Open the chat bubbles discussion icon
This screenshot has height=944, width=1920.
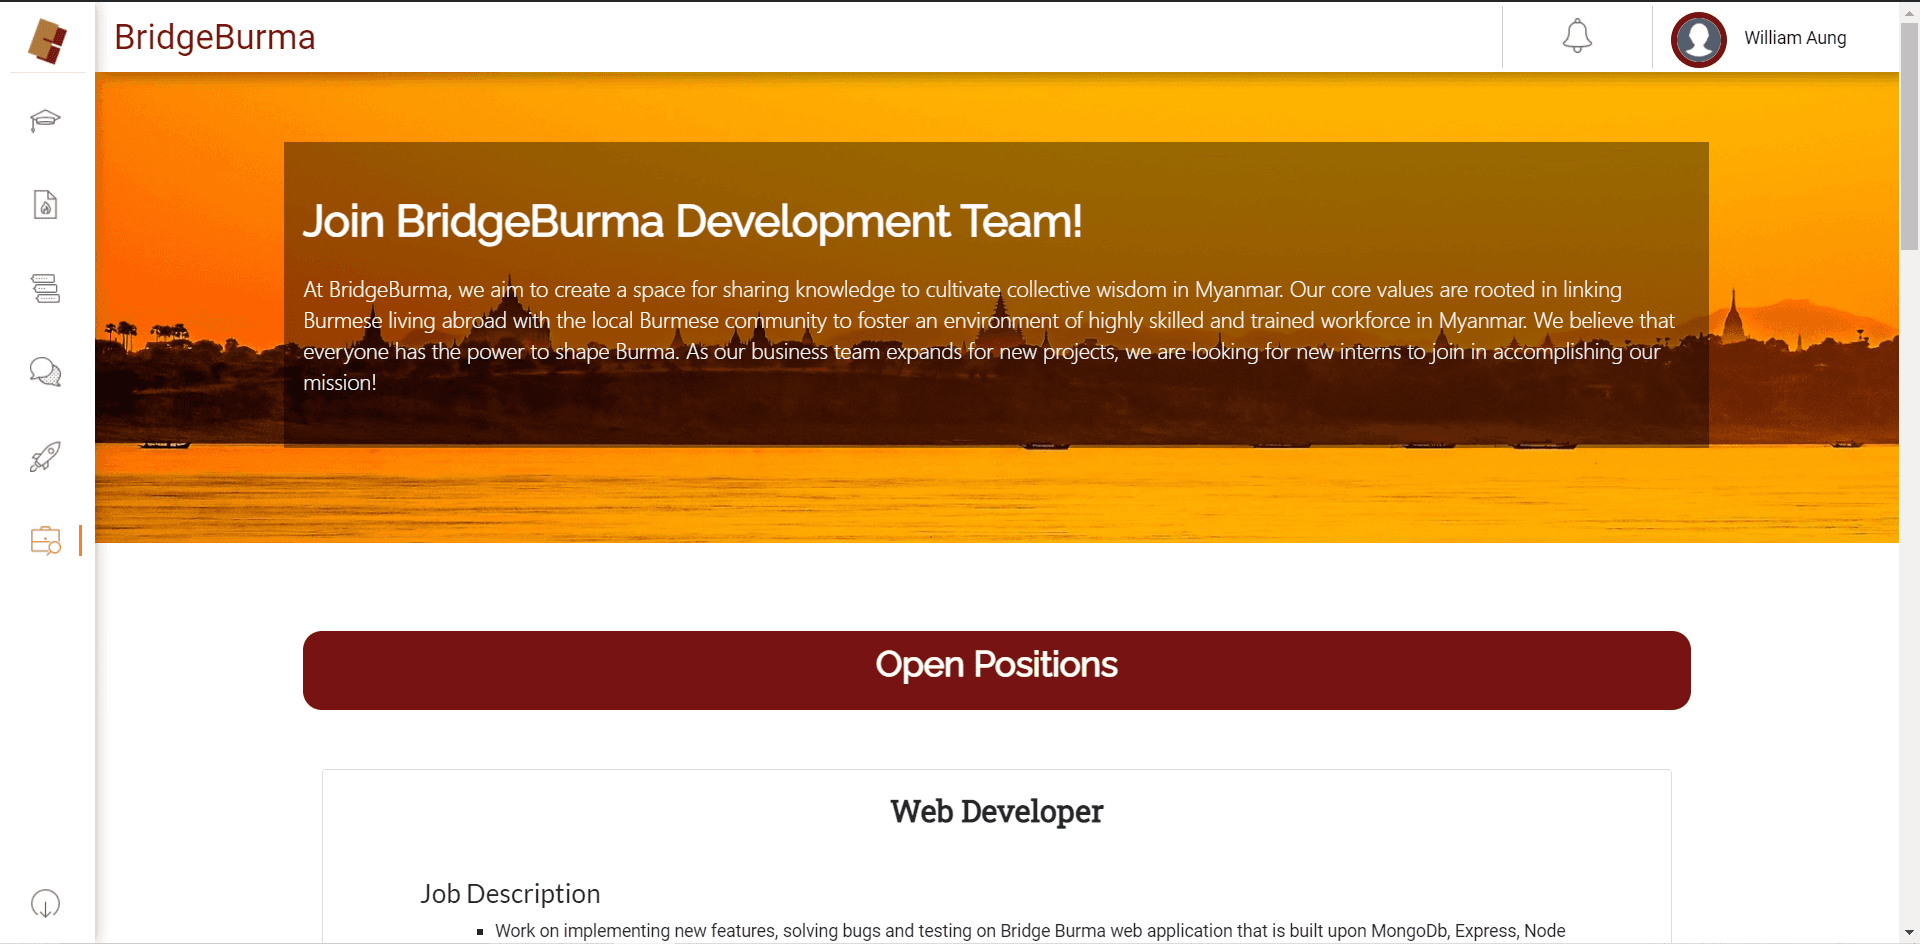tap(45, 372)
